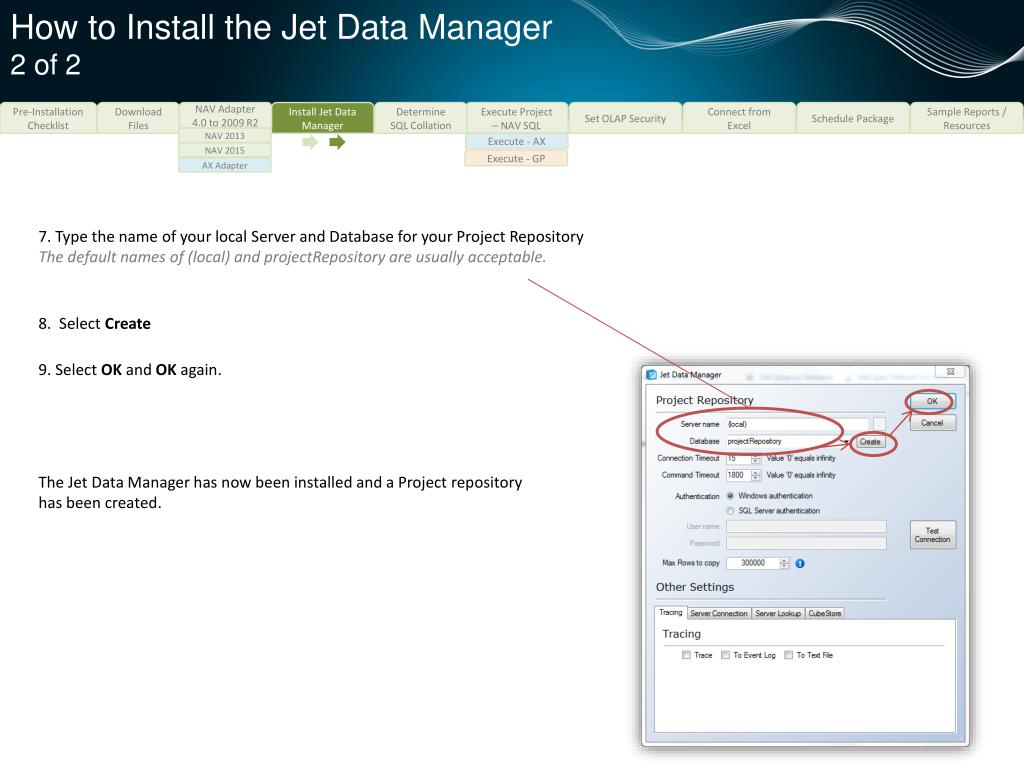Click the Cancel button
This screenshot has height=768, width=1024.
click(932, 423)
